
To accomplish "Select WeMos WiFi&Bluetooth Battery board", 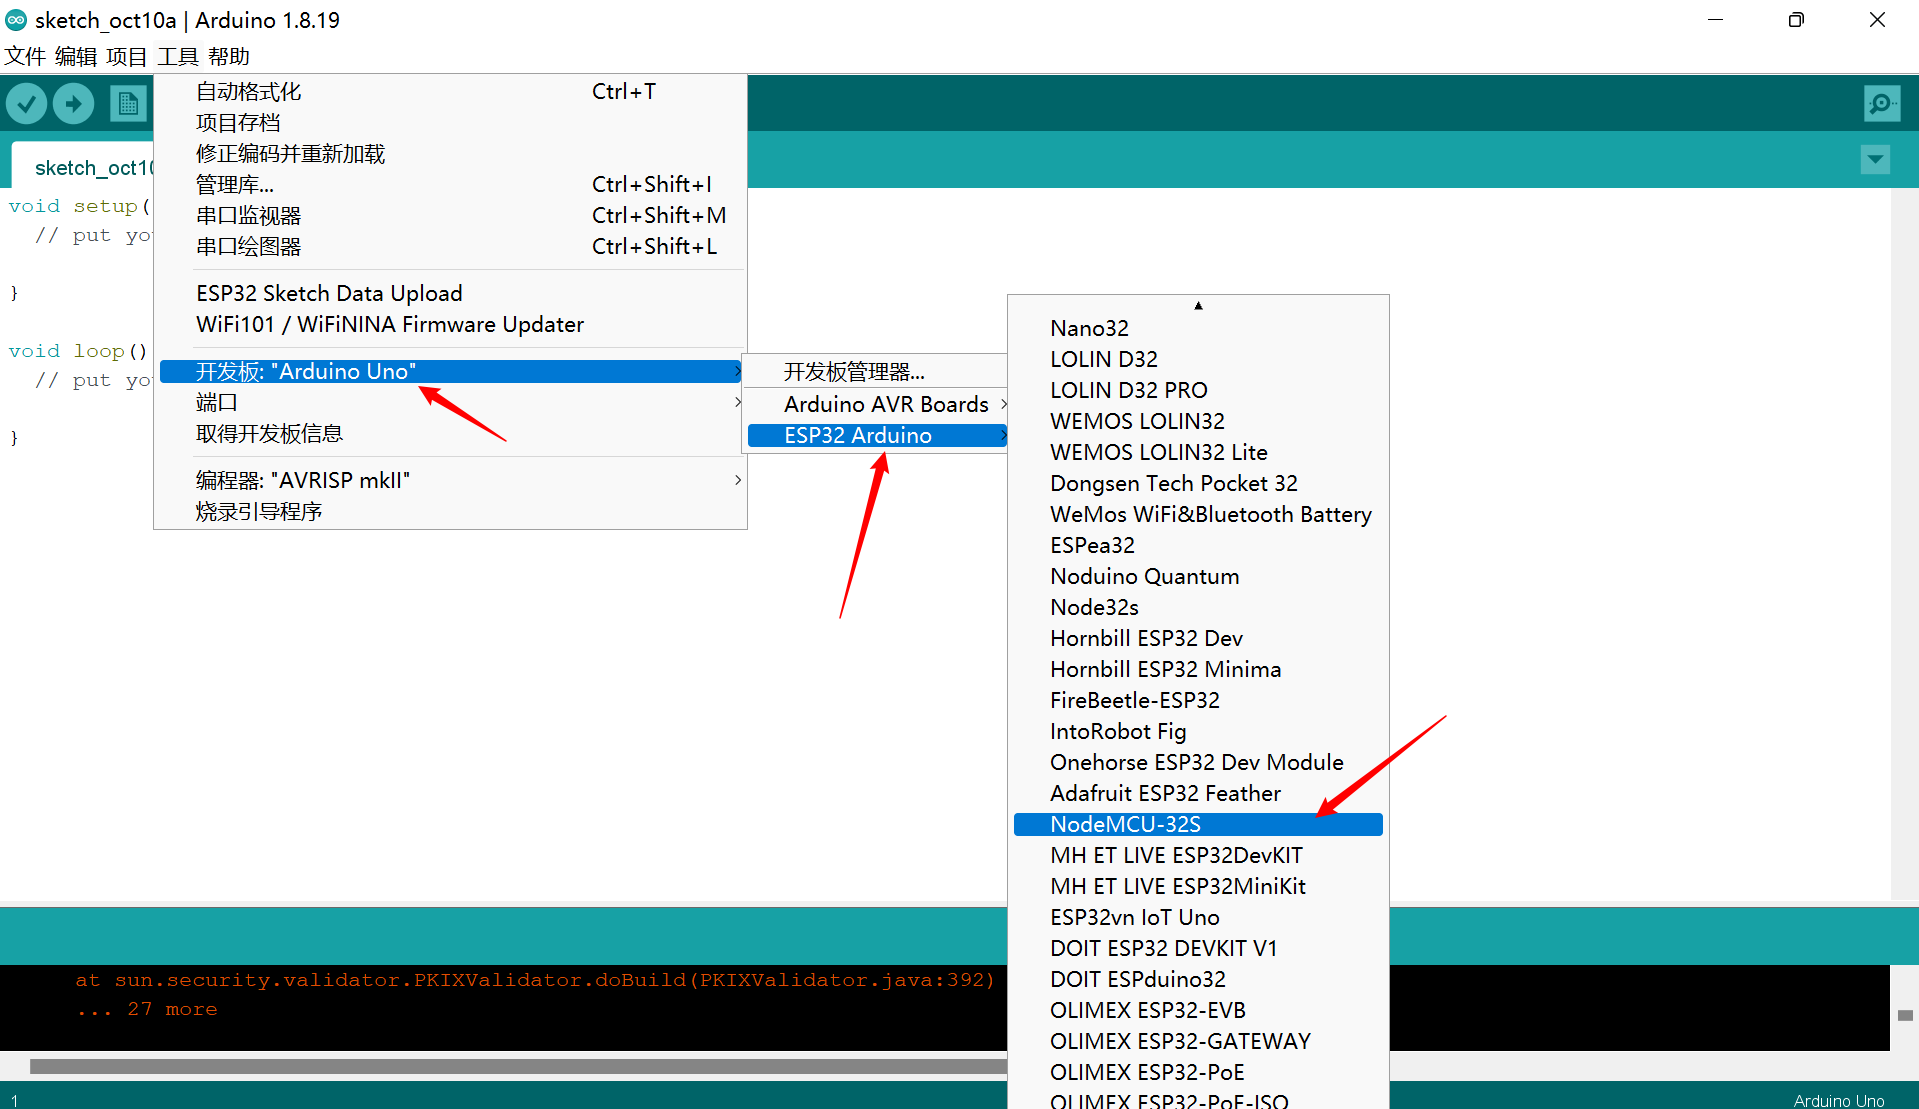I will 1198,515.
